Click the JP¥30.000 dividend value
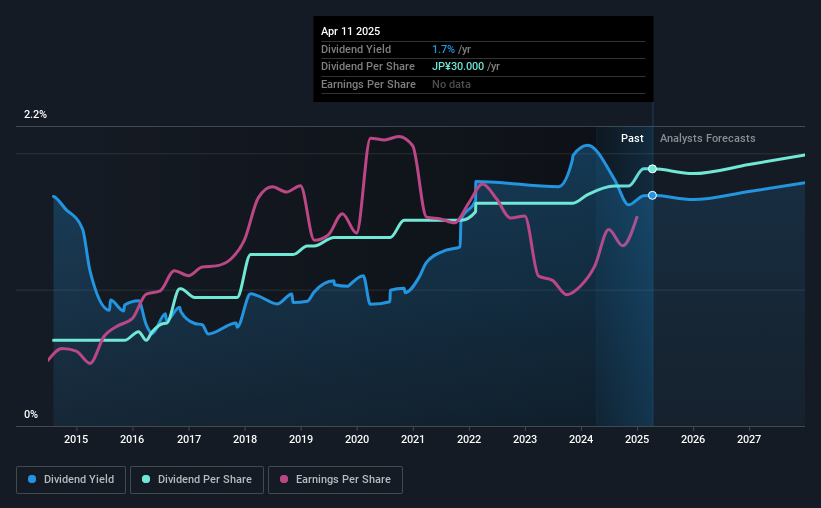 coord(458,67)
